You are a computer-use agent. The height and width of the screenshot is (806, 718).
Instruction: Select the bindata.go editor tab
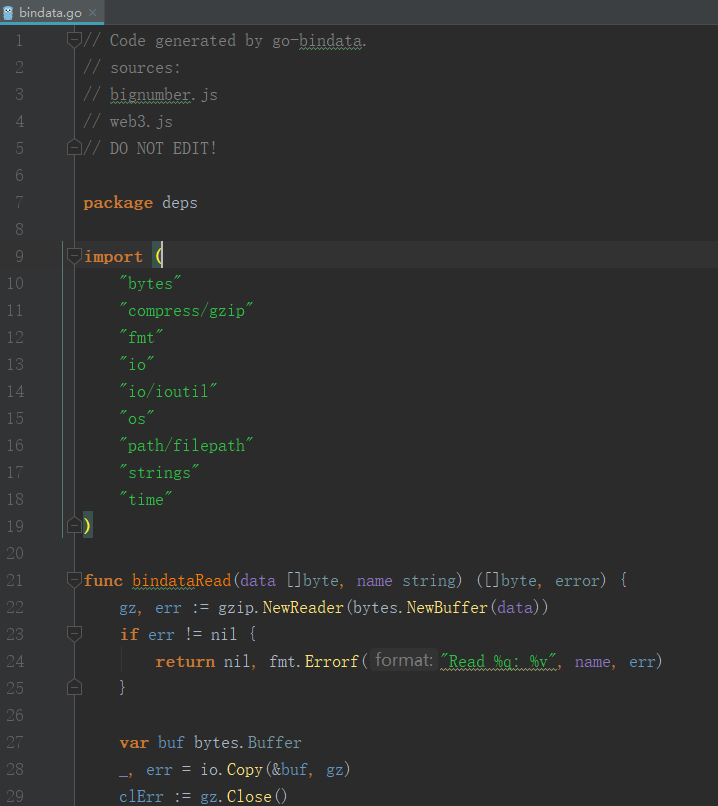(x=51, y=12)
